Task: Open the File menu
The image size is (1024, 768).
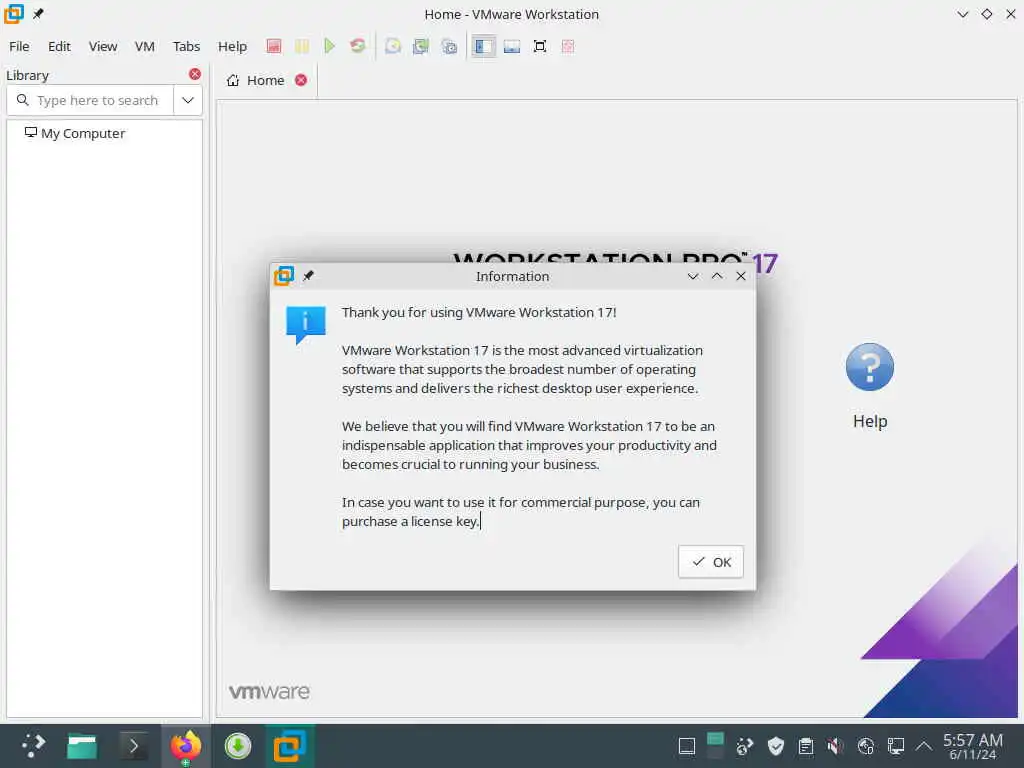Action: tap(19, 46)
